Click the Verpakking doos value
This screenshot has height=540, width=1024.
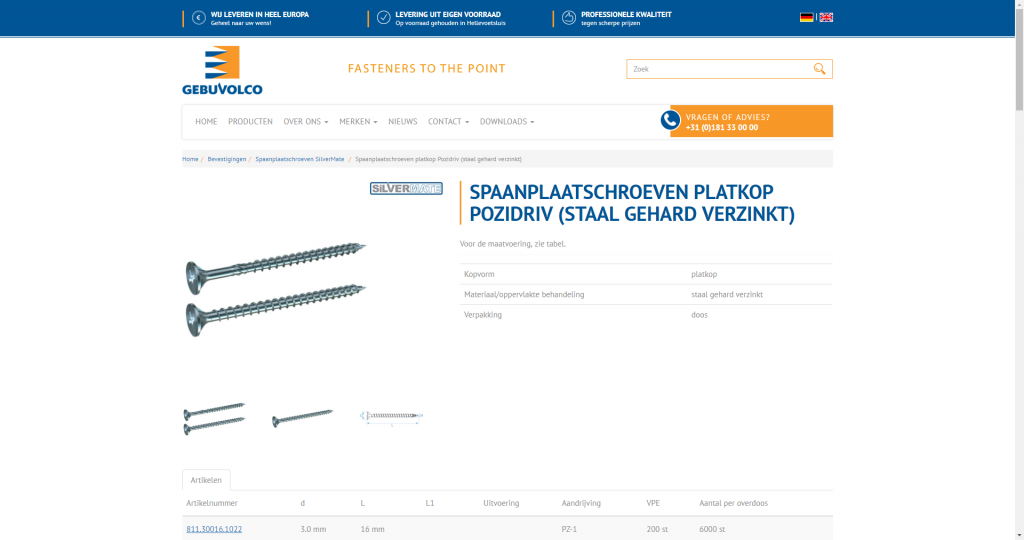[699, 315]
